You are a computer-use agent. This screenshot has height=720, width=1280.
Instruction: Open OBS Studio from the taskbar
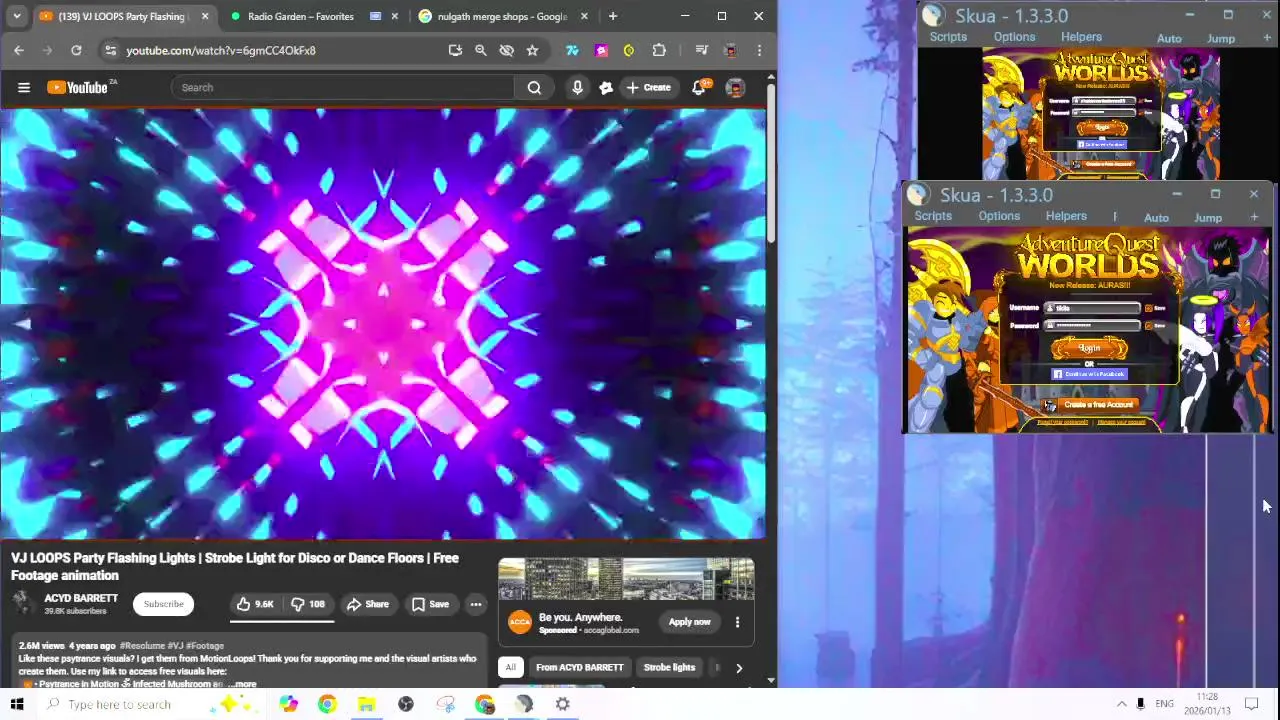[406, 704]
